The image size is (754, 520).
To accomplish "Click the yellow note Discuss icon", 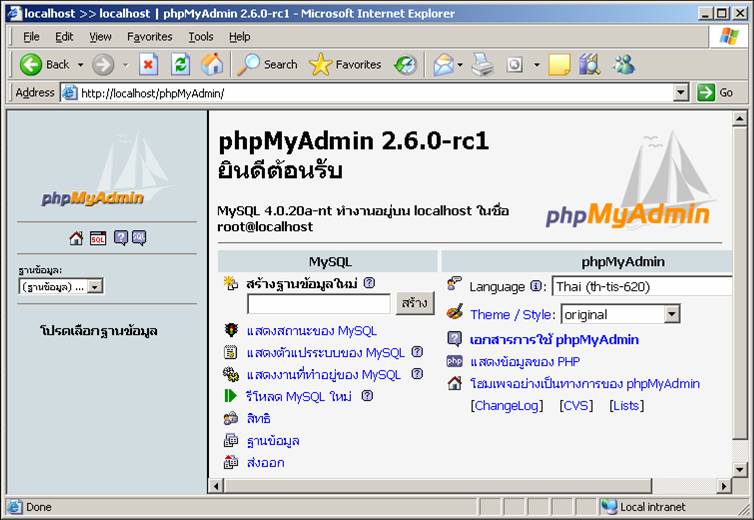I will coord(559,64).
